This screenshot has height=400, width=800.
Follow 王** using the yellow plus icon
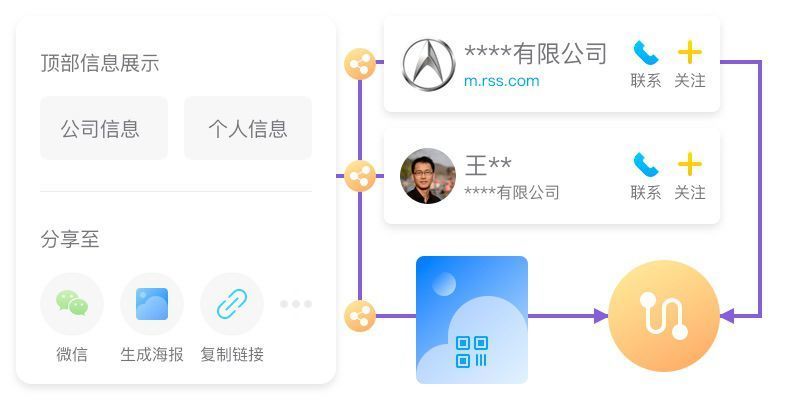tap(690, 164)
